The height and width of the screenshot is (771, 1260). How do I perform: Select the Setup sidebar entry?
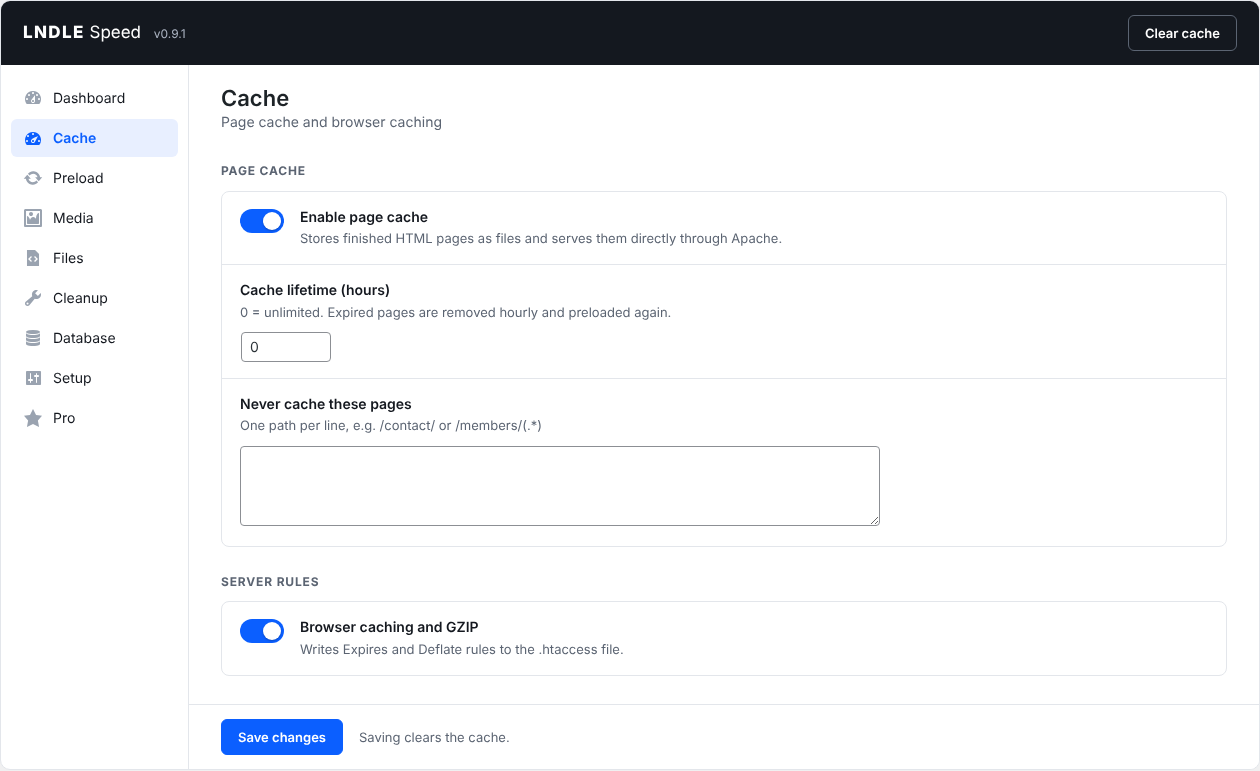coord(94,378)
